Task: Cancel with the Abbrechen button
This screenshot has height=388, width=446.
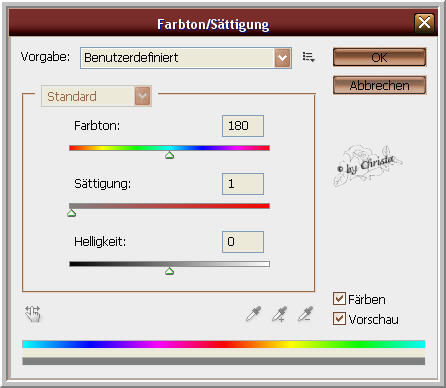Action: 379,85
